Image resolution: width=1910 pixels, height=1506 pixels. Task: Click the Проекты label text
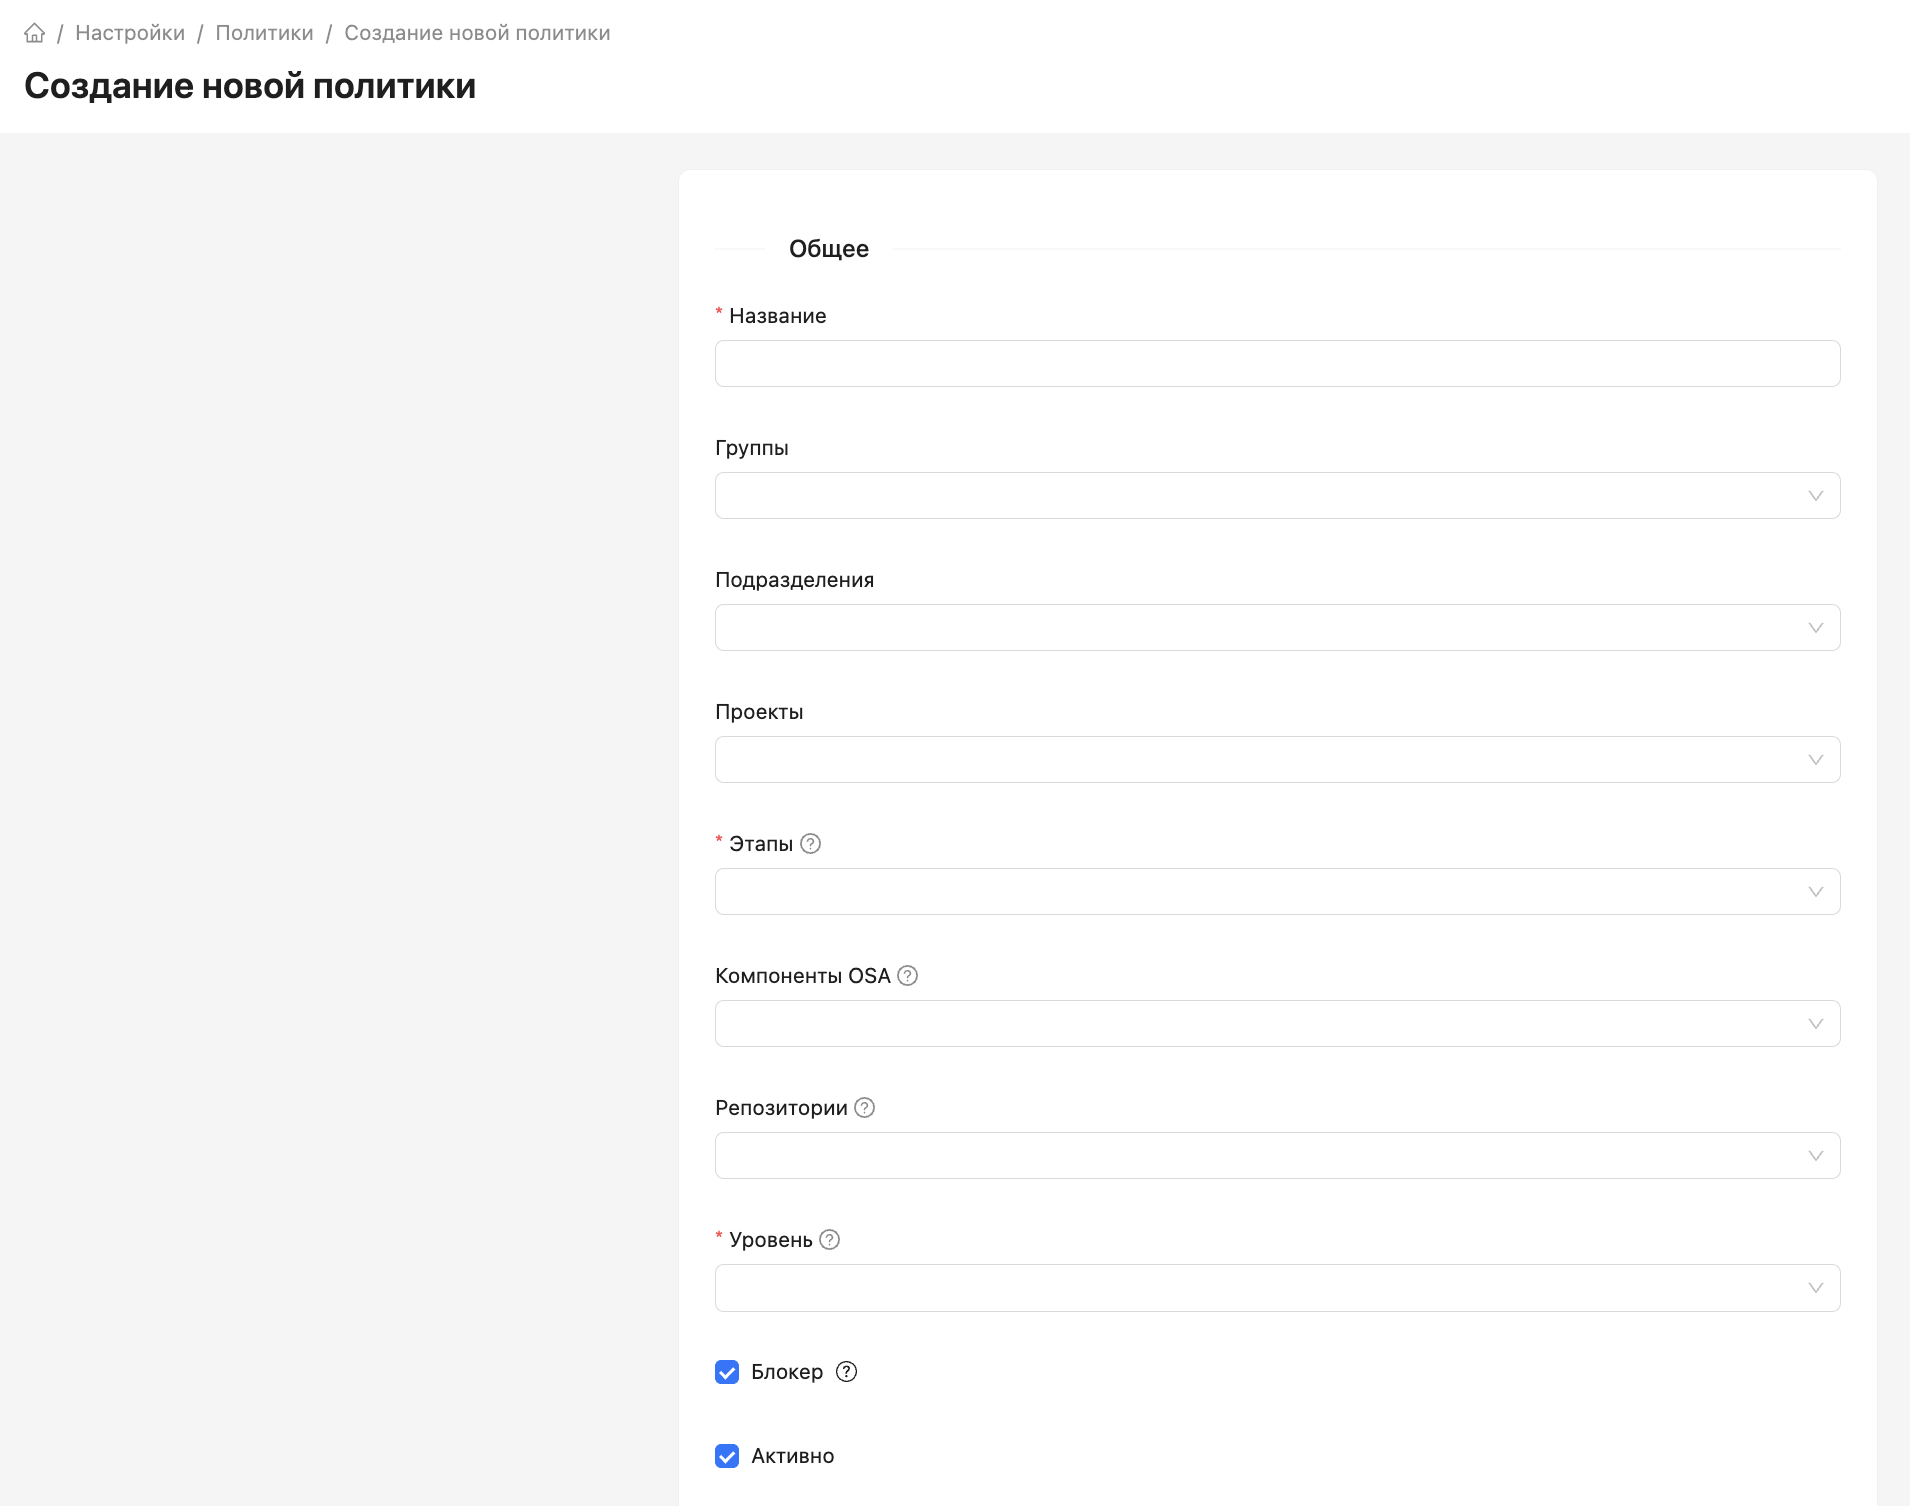759,711
